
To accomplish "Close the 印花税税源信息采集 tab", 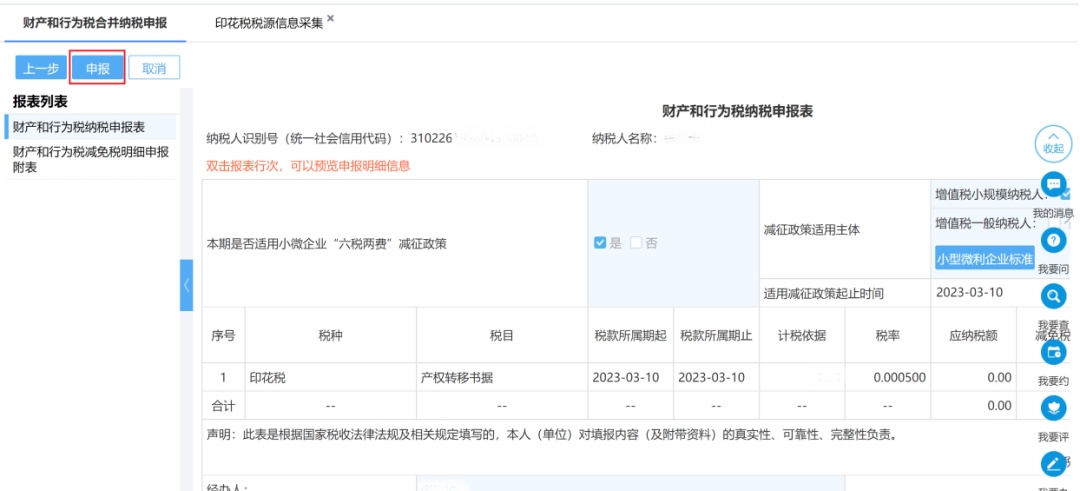I will click(x=331, y=19).
